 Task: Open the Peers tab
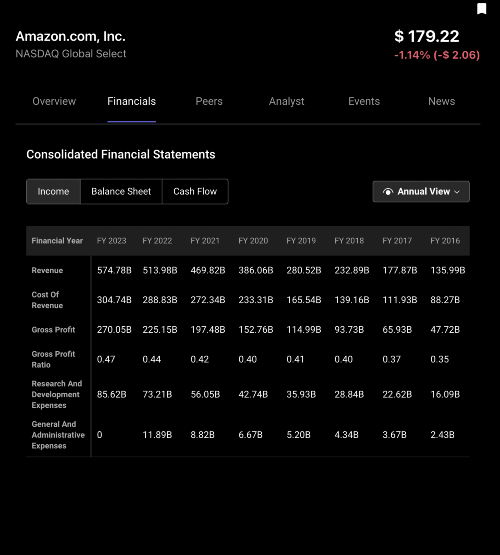pyautogui.click(x=209, y=102)
